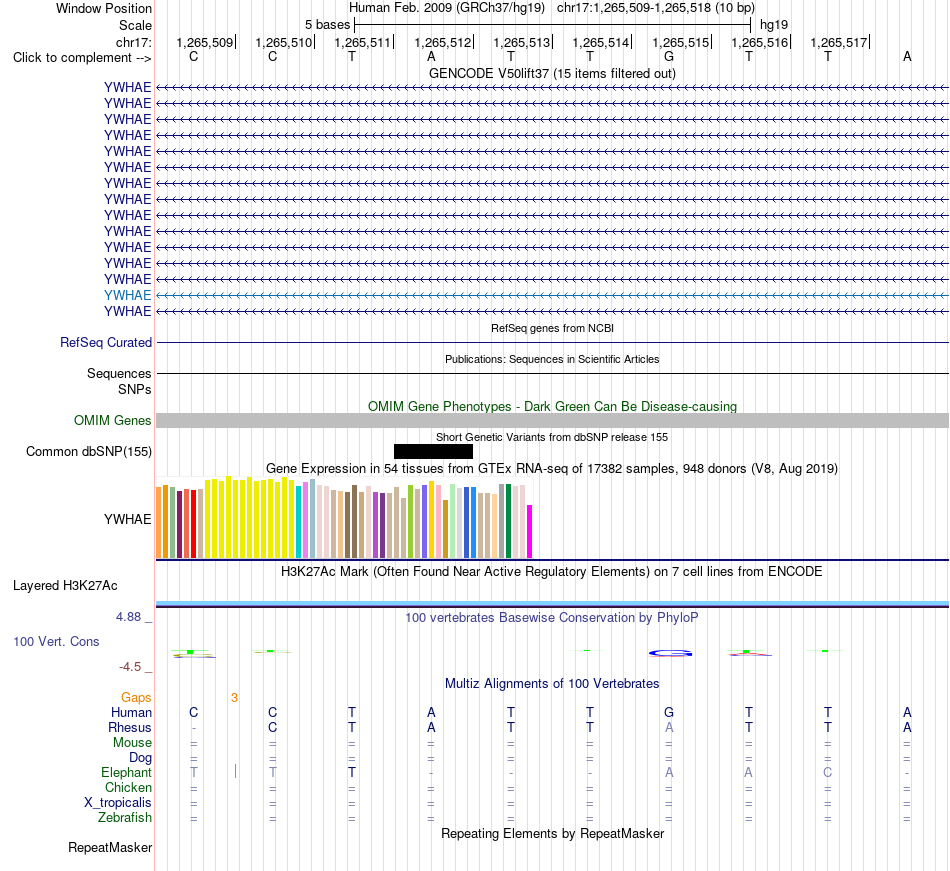Open the H3K27Ac Mark ENCODE track title
The width and height of the screenshot is (950, 871).
point(552,572)
